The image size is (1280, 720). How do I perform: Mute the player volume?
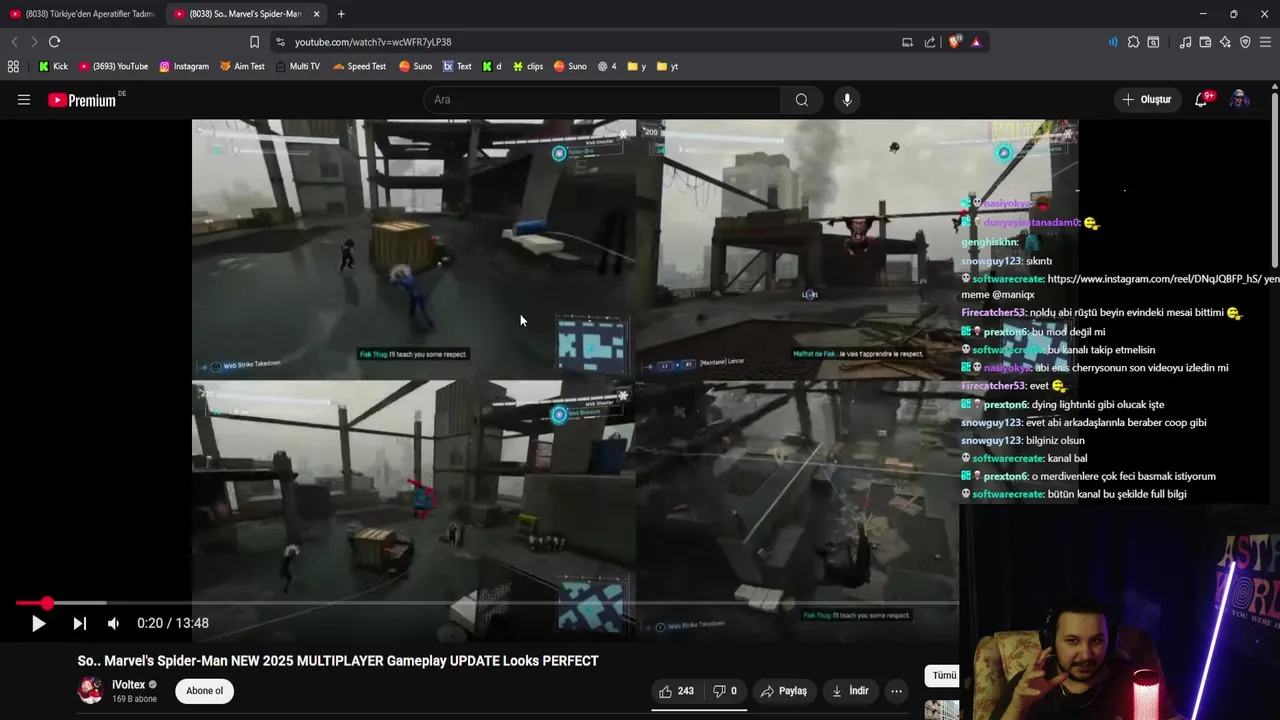(113, 623)
